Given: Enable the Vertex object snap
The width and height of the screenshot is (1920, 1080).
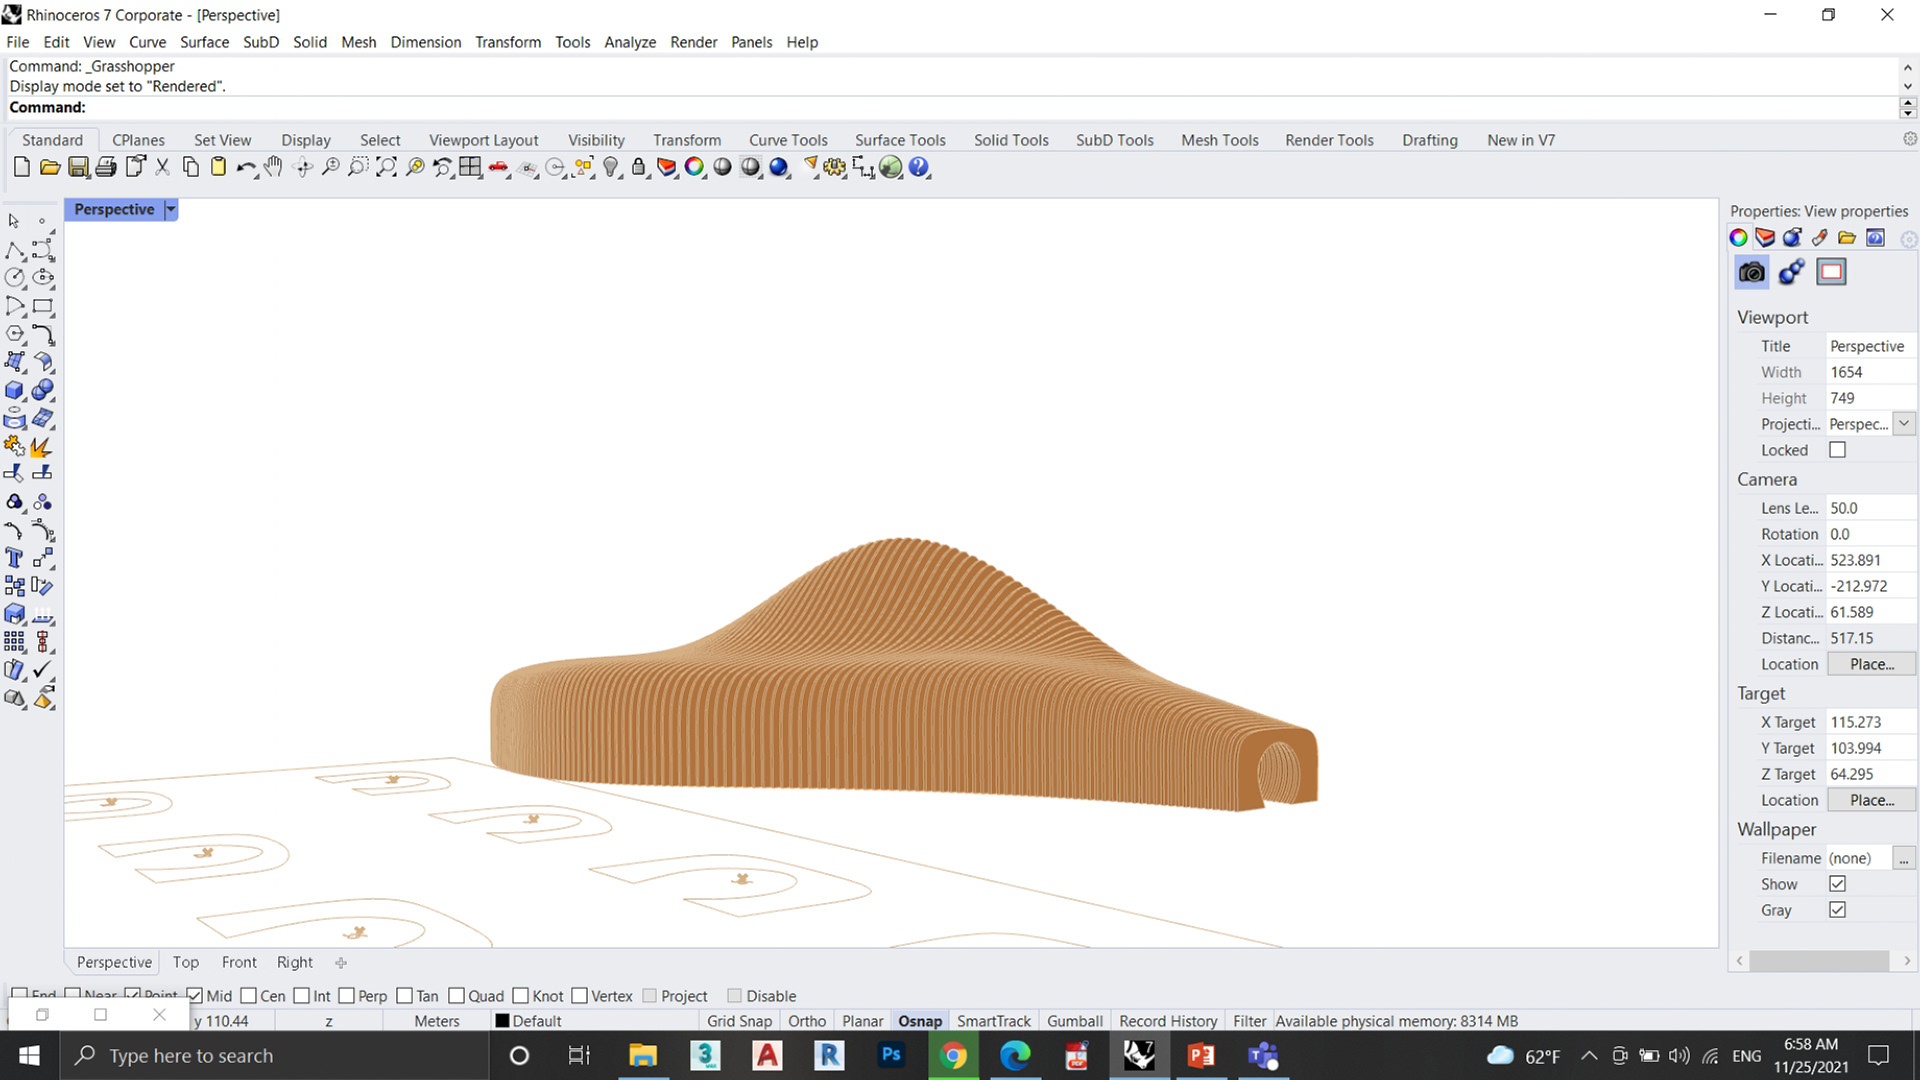Looking at the screenshot, I should click(x=580, y=996).
